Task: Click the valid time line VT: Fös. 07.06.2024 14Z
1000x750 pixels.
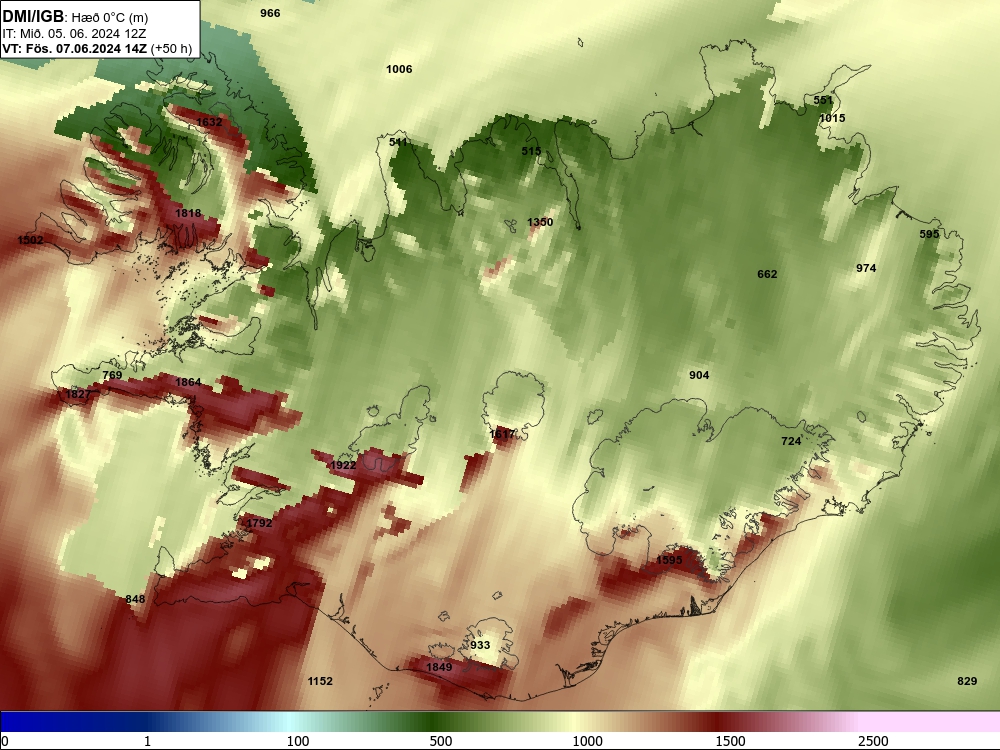Action: [75, 48]
